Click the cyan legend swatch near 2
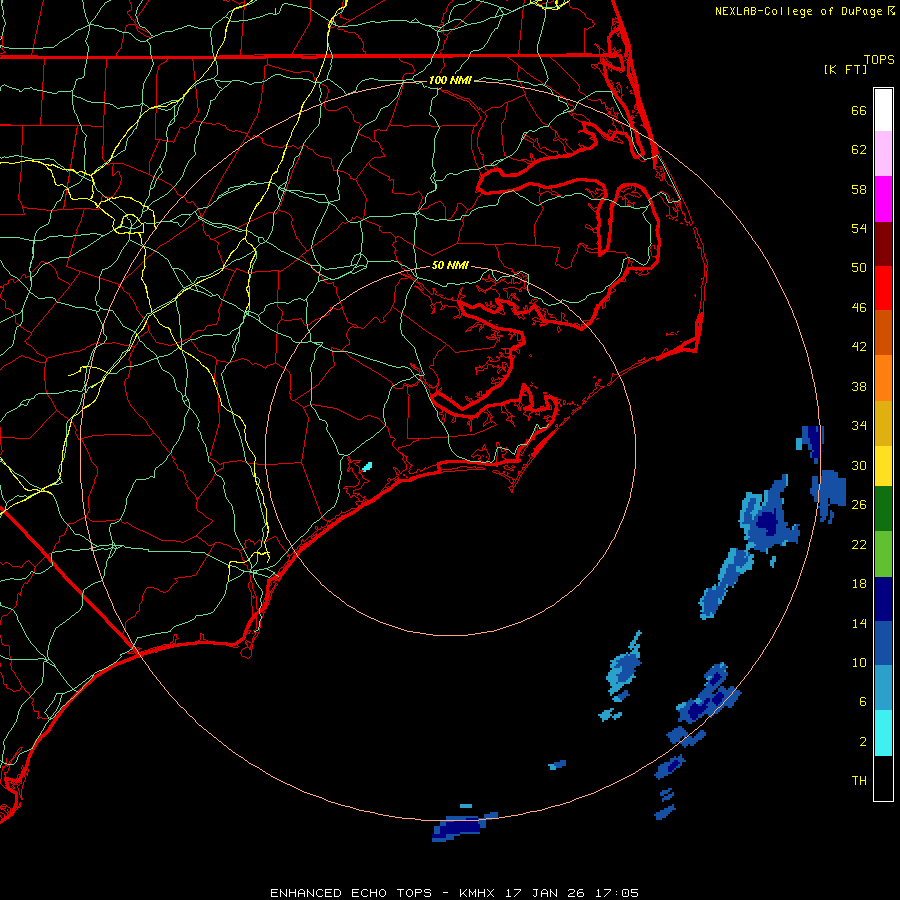The width and height of the screenshot is (900, 900). click(x=883, y=733)
